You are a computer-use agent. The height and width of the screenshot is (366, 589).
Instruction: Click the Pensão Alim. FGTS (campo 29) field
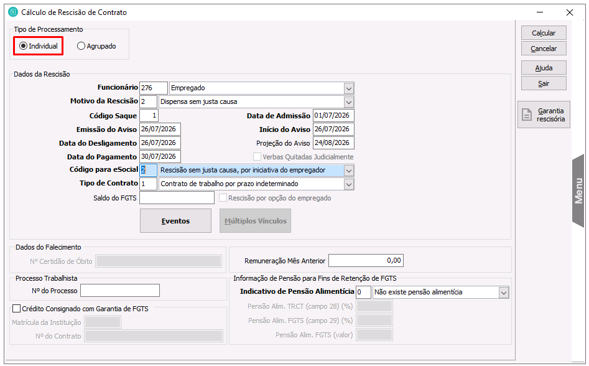pyautogui.click(x=374, y=321)
